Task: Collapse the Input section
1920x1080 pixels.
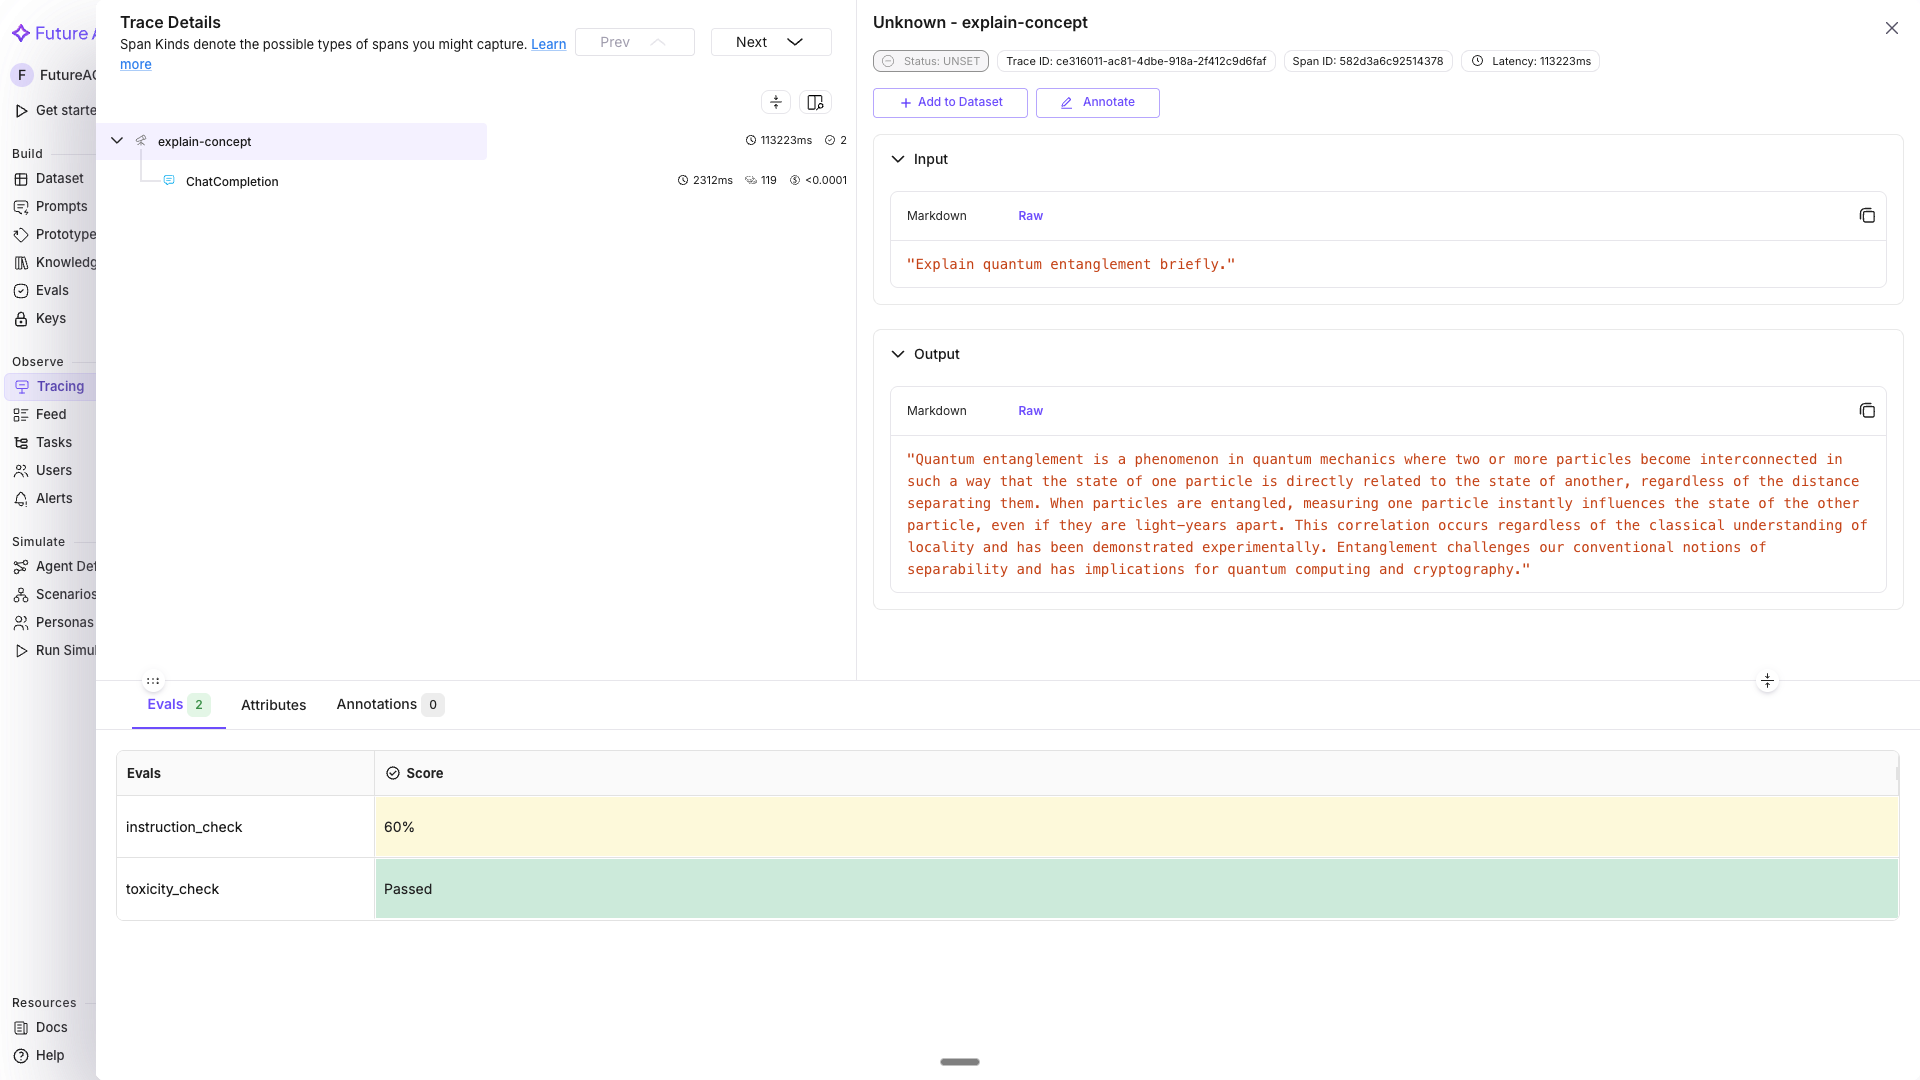Action: [898, 160]
